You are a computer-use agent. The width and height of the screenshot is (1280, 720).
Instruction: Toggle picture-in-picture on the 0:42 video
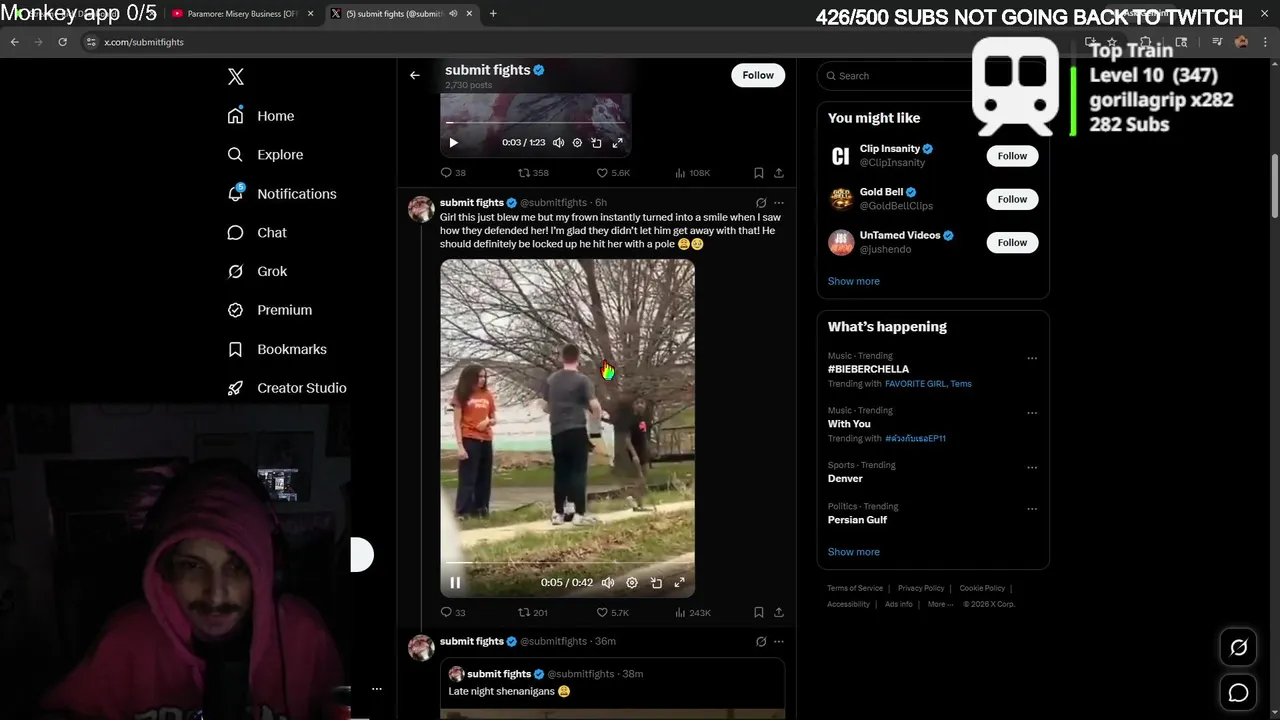point(656,582)
